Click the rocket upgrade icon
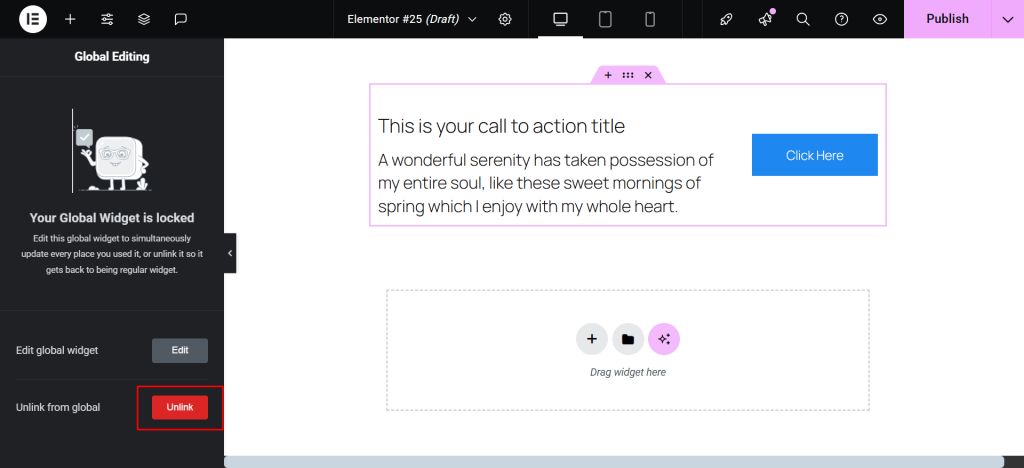This screenshot has width=1024, height=468. point(729,19)
